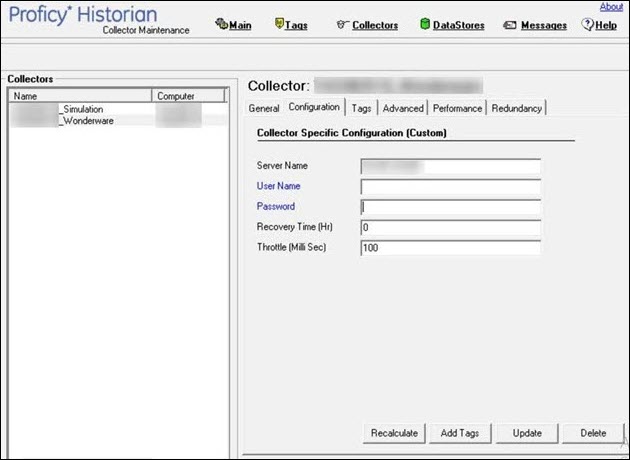This screenshot has width=630, height=460.
Task: Click the Collectors icon in header
Action: pos(342,25)
